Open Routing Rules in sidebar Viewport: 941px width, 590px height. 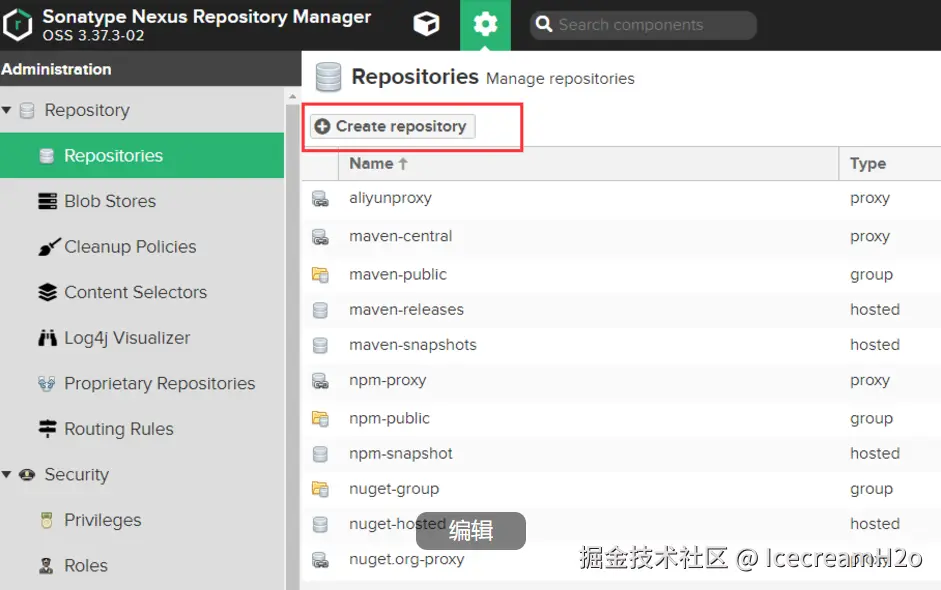tap(142, 429)
